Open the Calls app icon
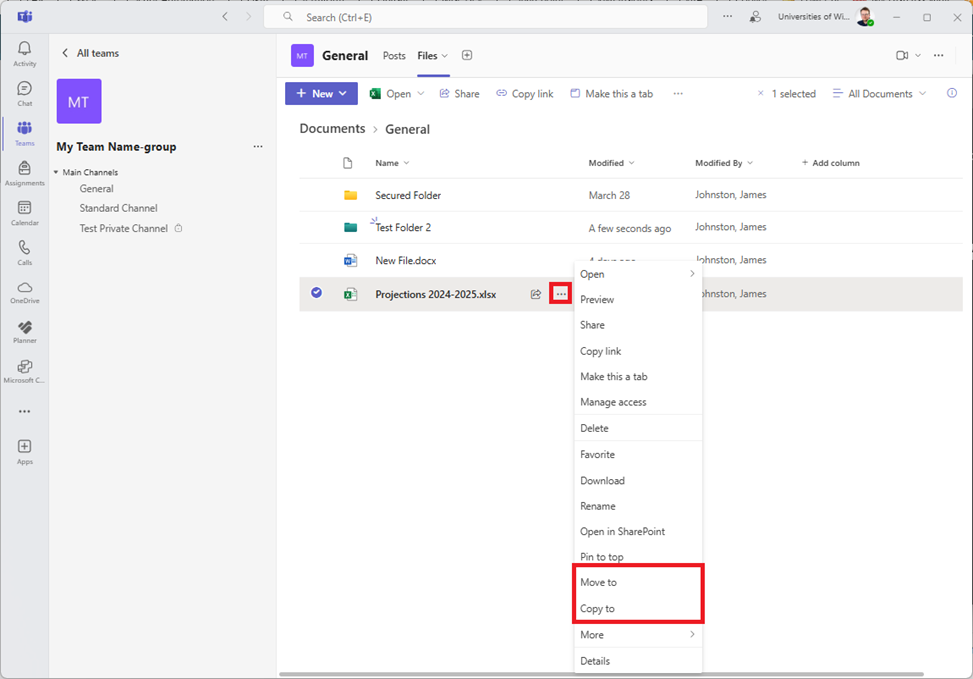The image size is (973, 679). pos(24,252)
